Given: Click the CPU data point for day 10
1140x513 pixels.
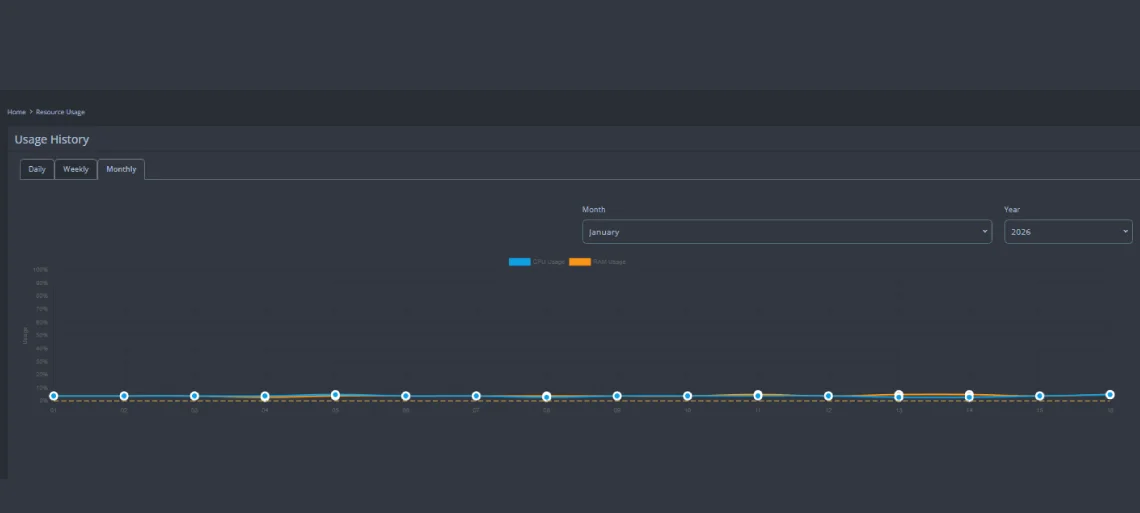Looking at the screenshot, I should (x=688, y=396).
